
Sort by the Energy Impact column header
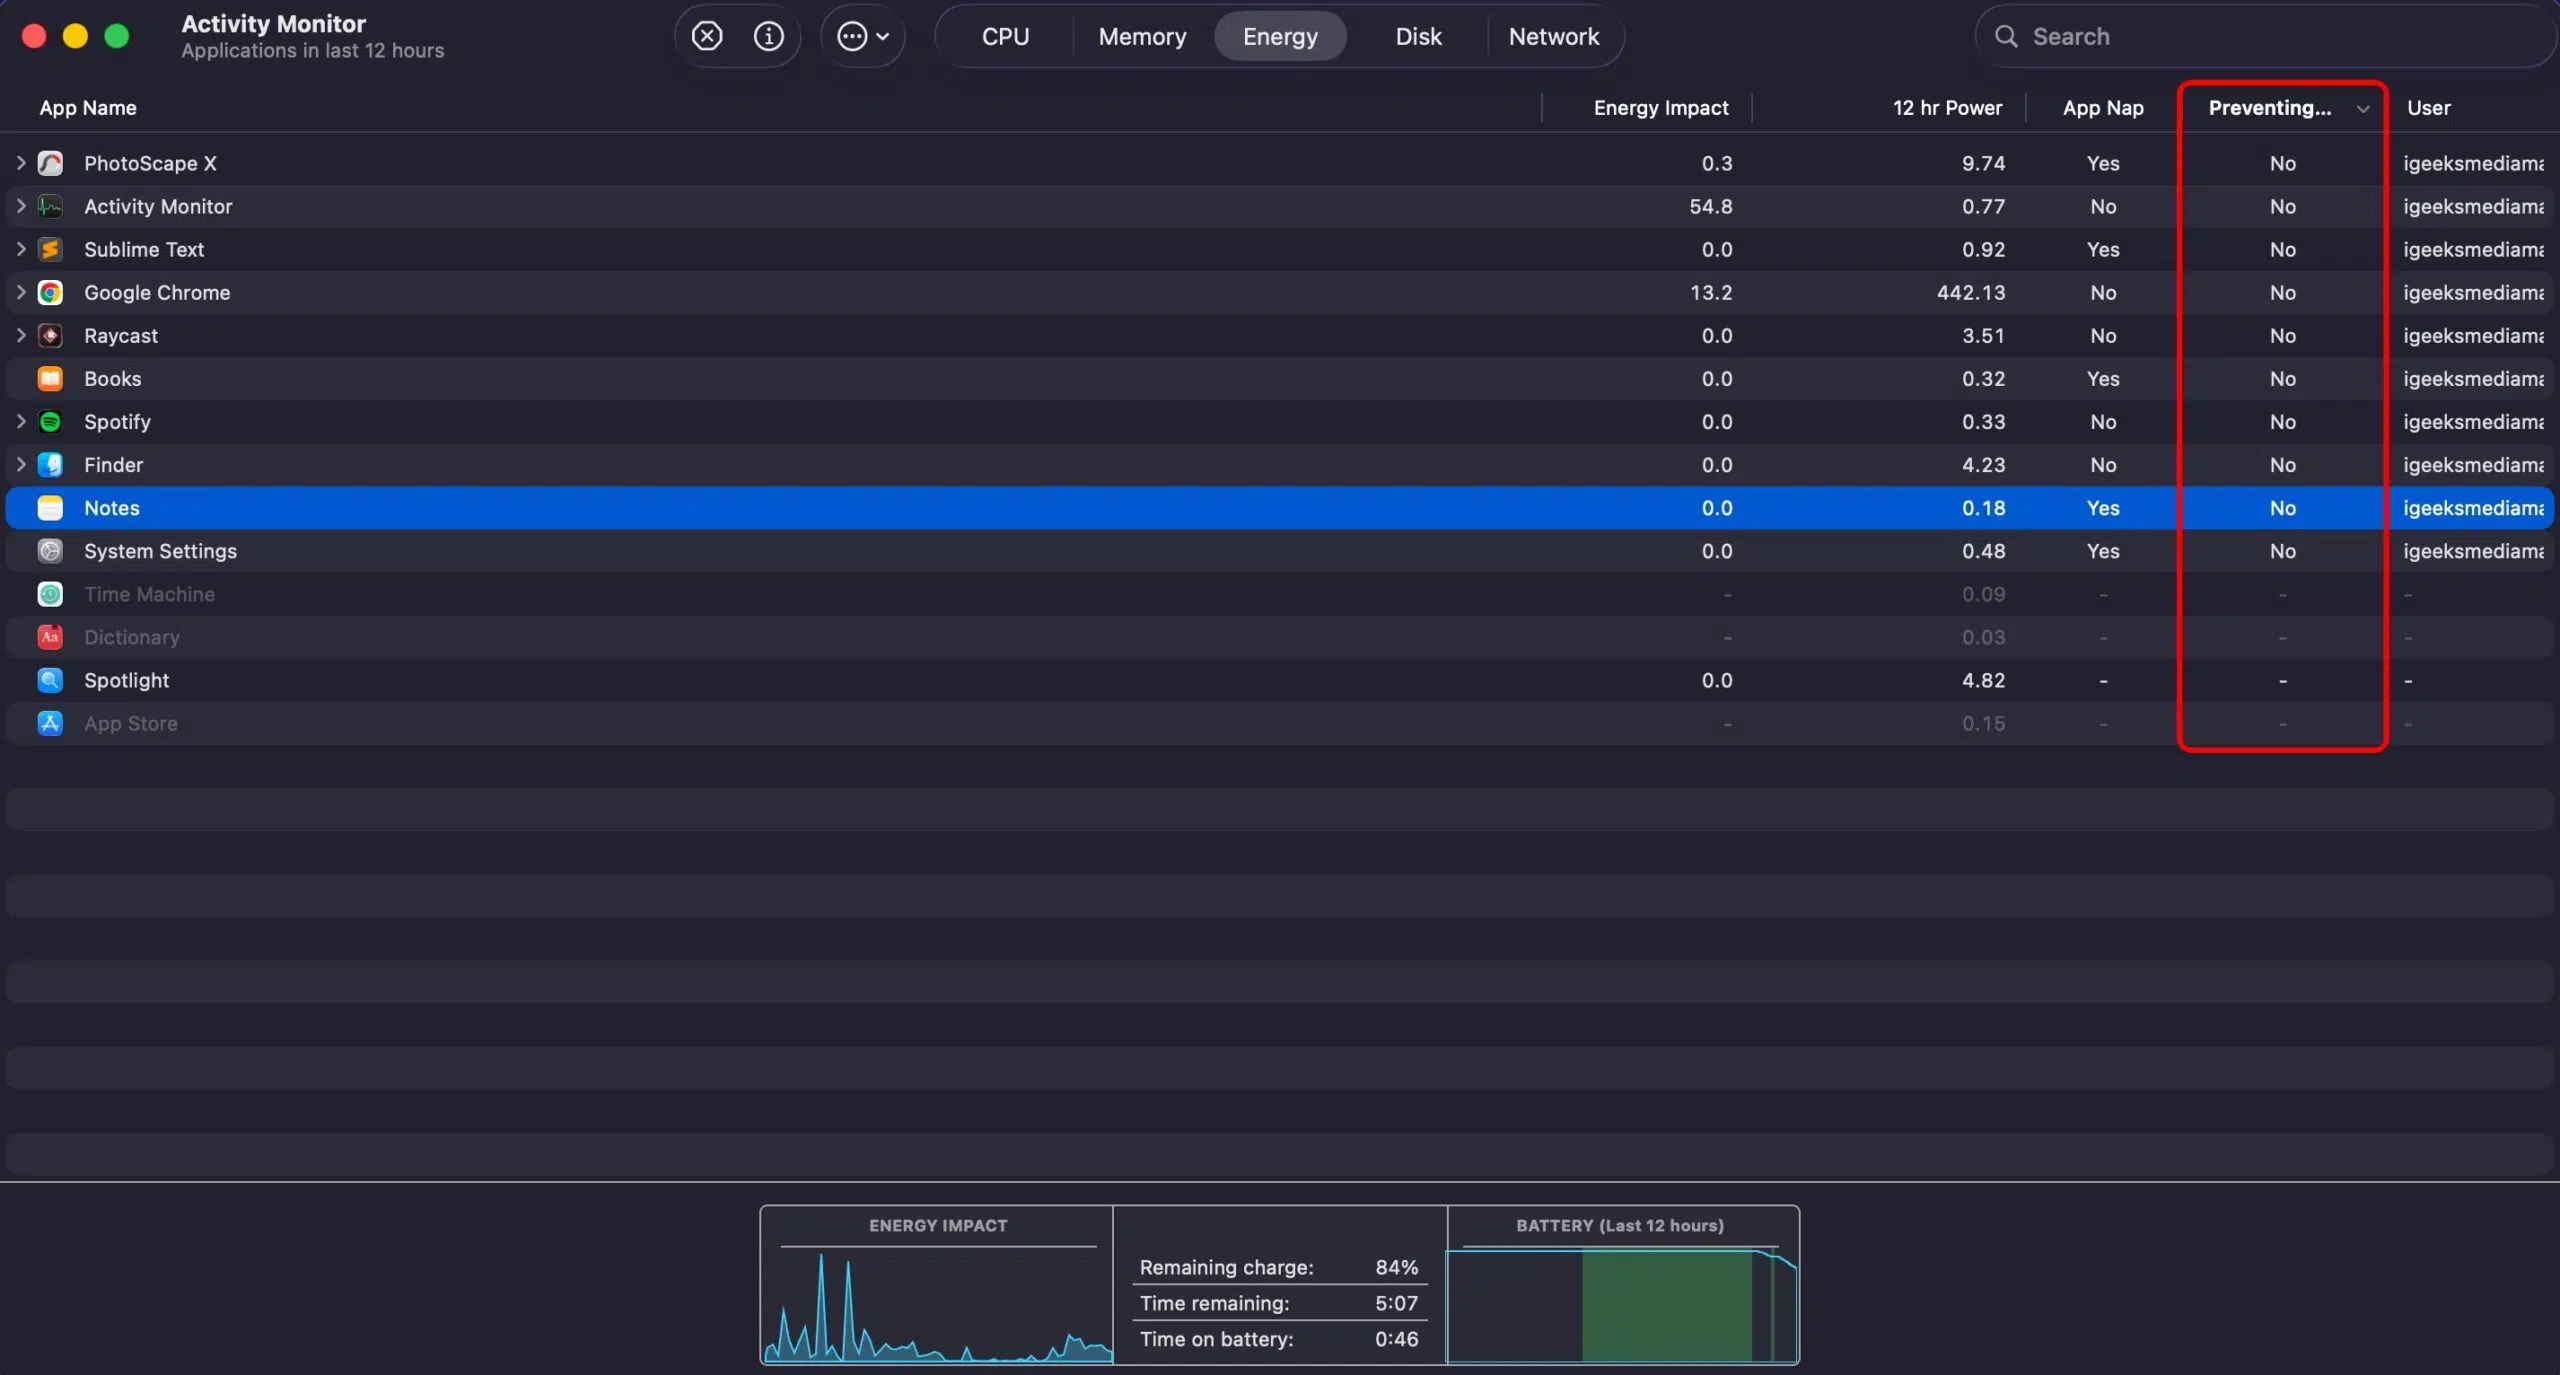(x=1660, y=108)
